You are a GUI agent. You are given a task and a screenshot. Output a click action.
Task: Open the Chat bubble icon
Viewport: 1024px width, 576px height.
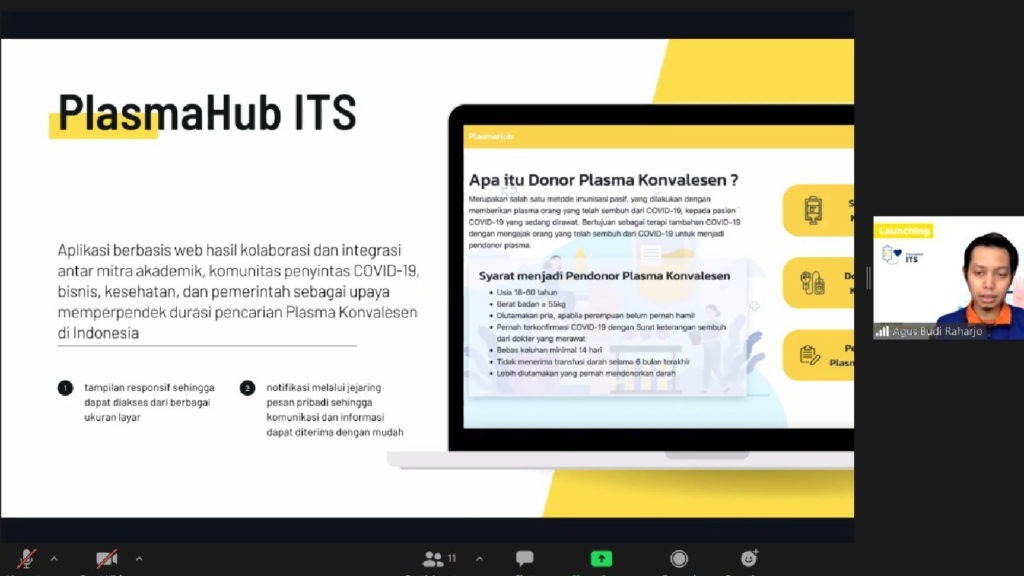524,559
